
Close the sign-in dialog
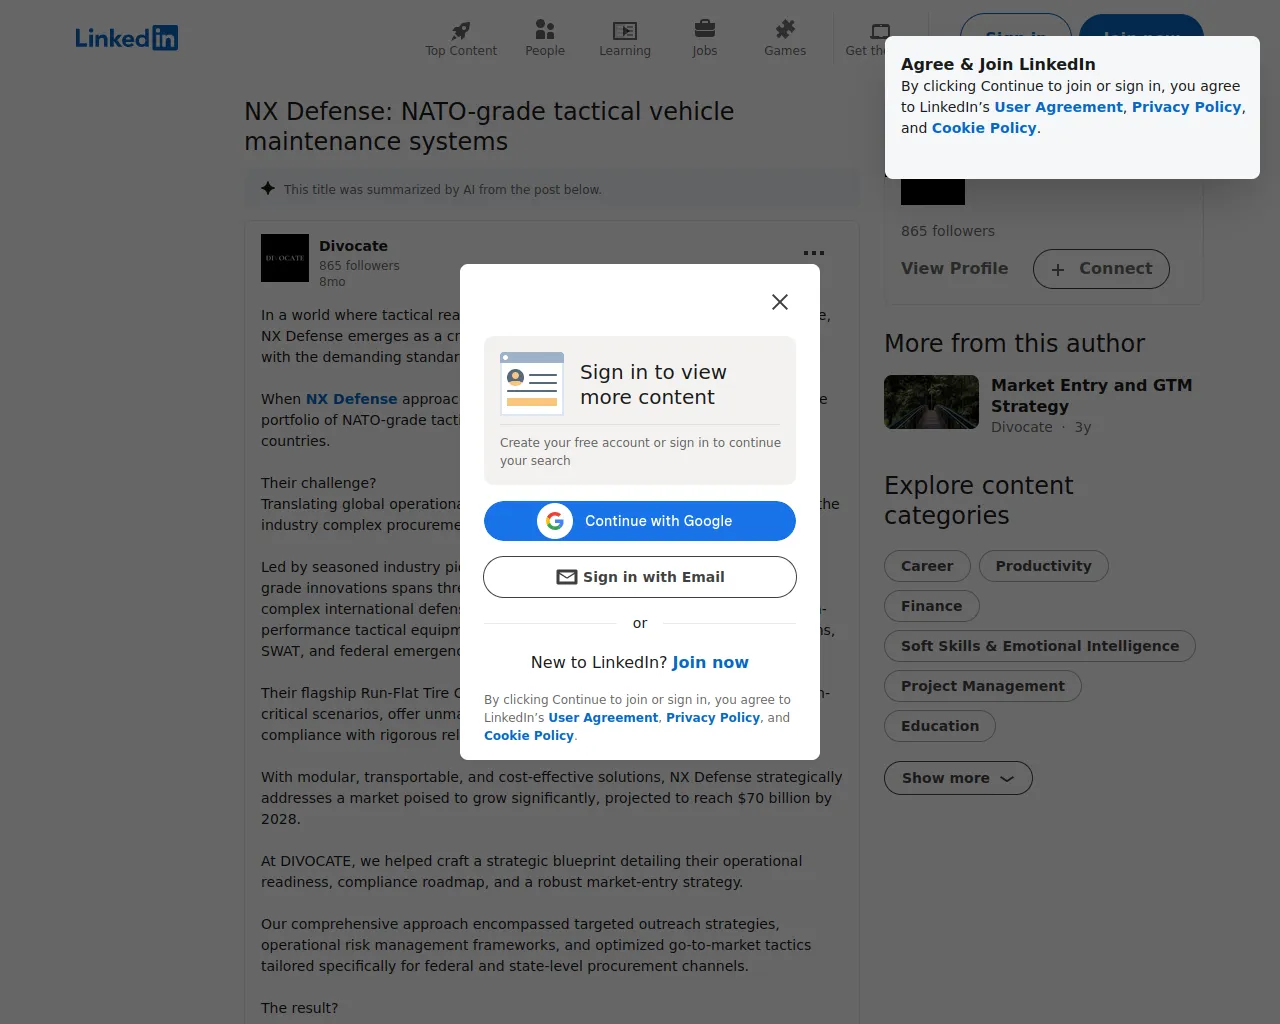tap(779, 301)
